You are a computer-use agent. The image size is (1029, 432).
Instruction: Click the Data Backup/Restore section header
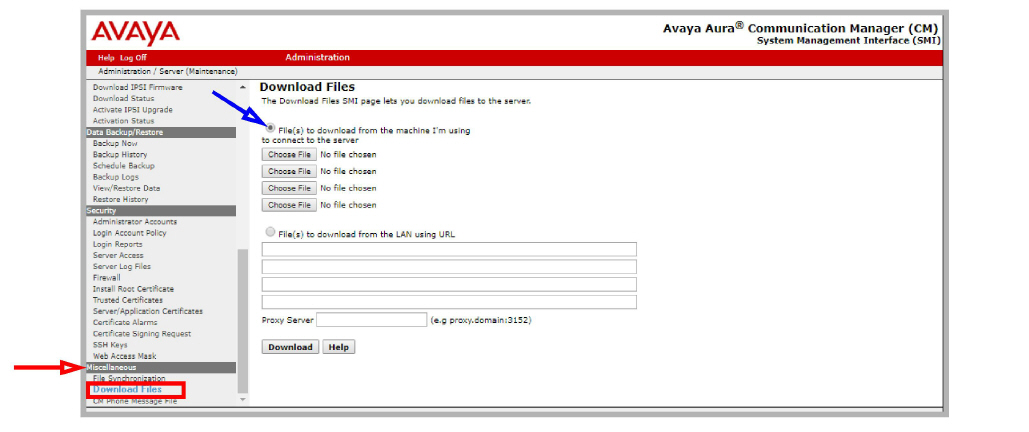click(161, 132)
